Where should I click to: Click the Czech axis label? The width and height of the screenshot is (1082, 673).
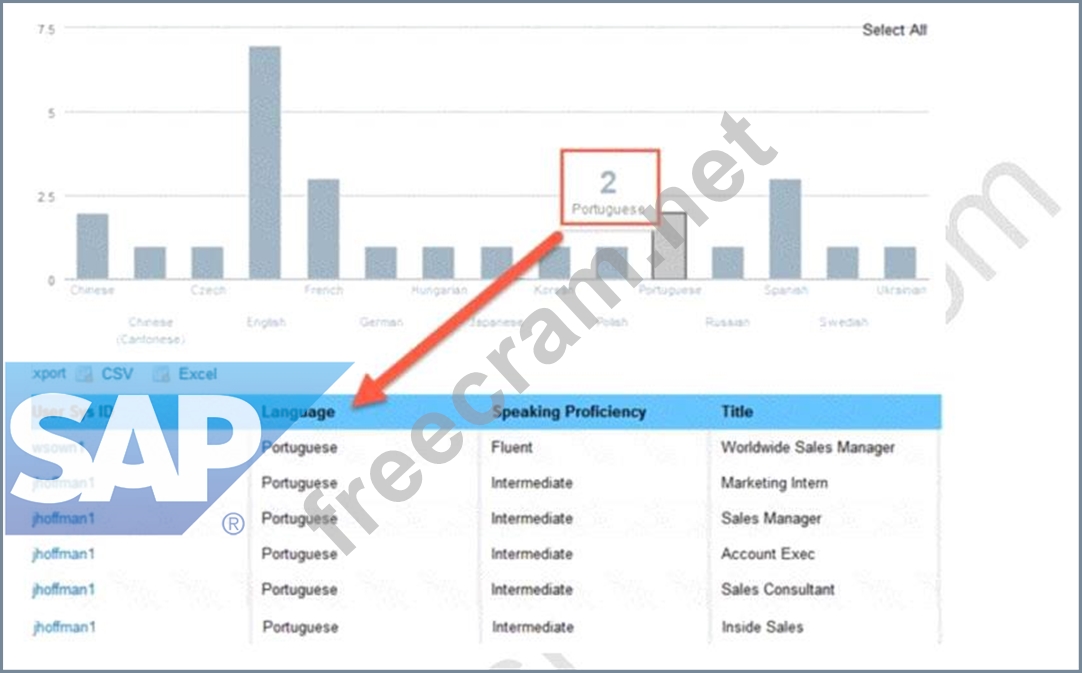208,290
